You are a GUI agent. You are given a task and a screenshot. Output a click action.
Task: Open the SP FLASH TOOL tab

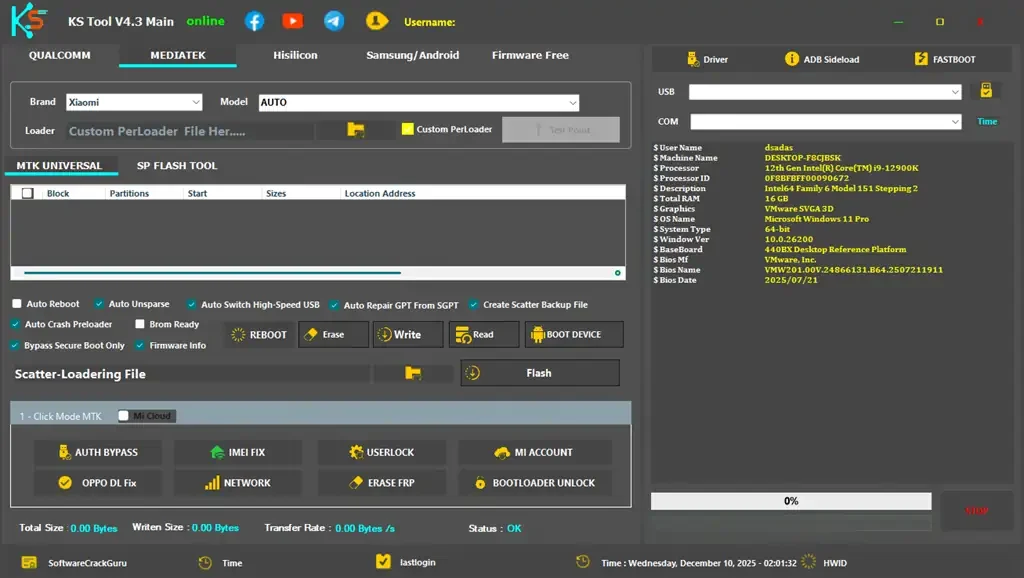click(177, 166)
